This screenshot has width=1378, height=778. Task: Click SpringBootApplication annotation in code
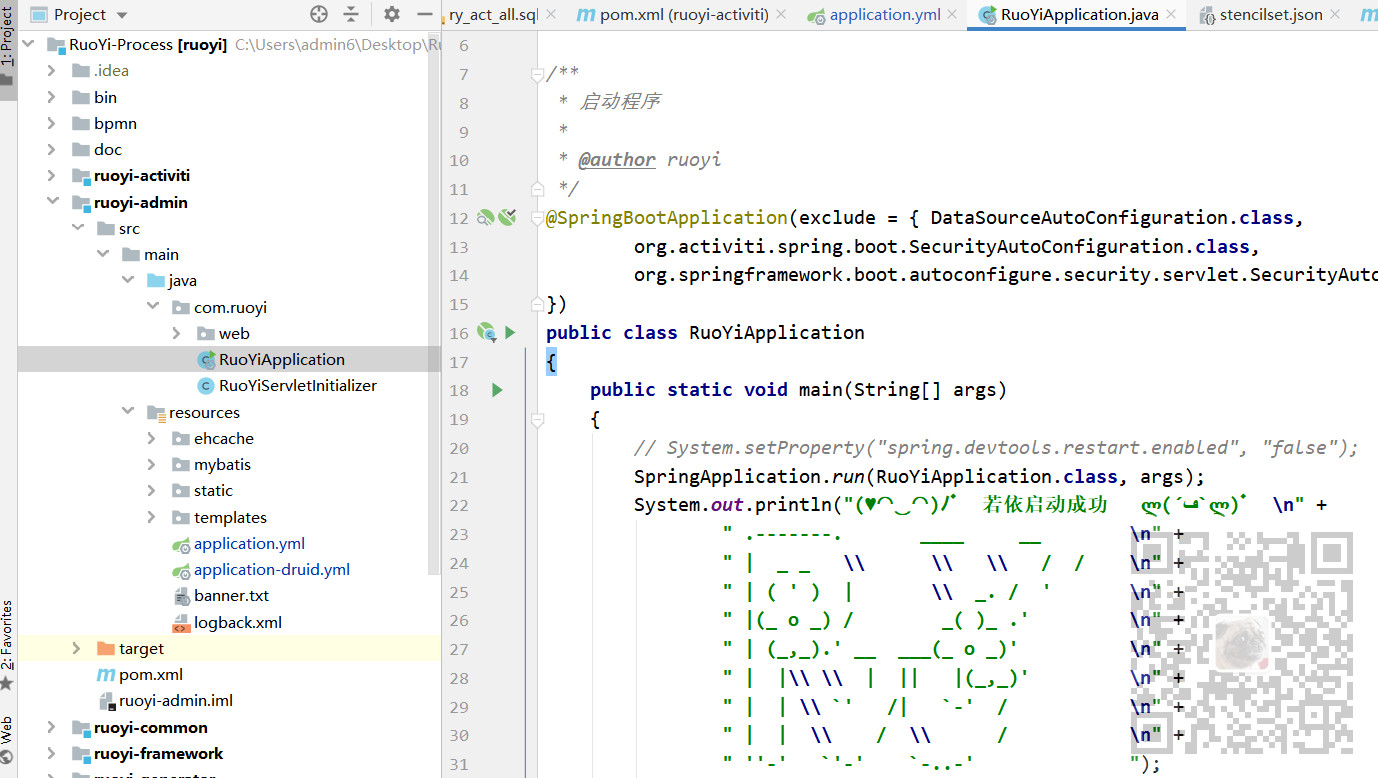tap(667, 218)
